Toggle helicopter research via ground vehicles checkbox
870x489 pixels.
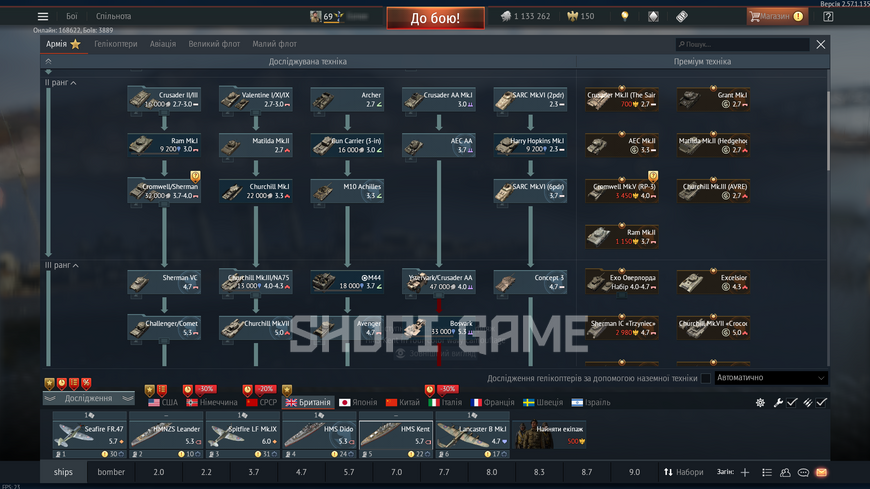pyautogui.click(x=706, y=378)
